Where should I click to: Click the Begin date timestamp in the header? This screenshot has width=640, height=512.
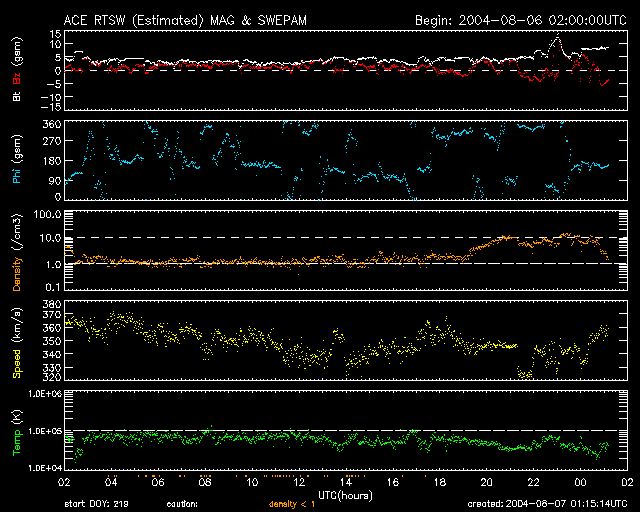[x=520, y=20]
